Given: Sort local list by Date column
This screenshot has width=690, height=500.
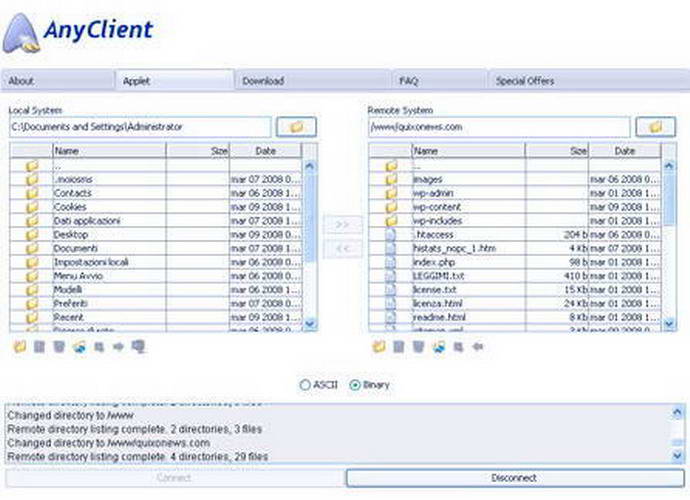Looking at the screenshot, I should pos(265,151).
